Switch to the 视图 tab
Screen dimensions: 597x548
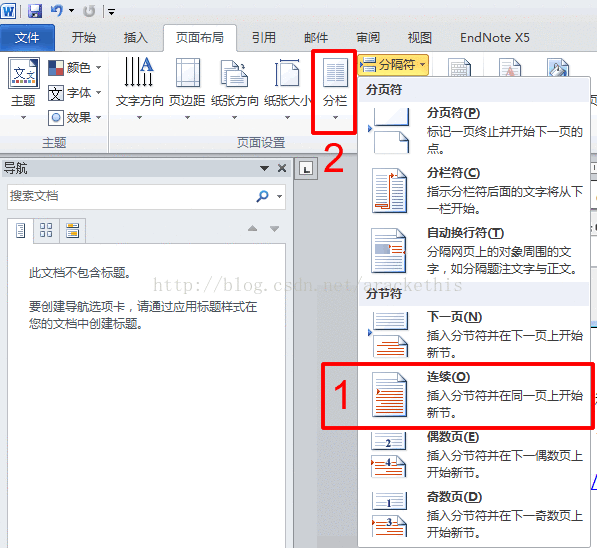click(420, 37)
